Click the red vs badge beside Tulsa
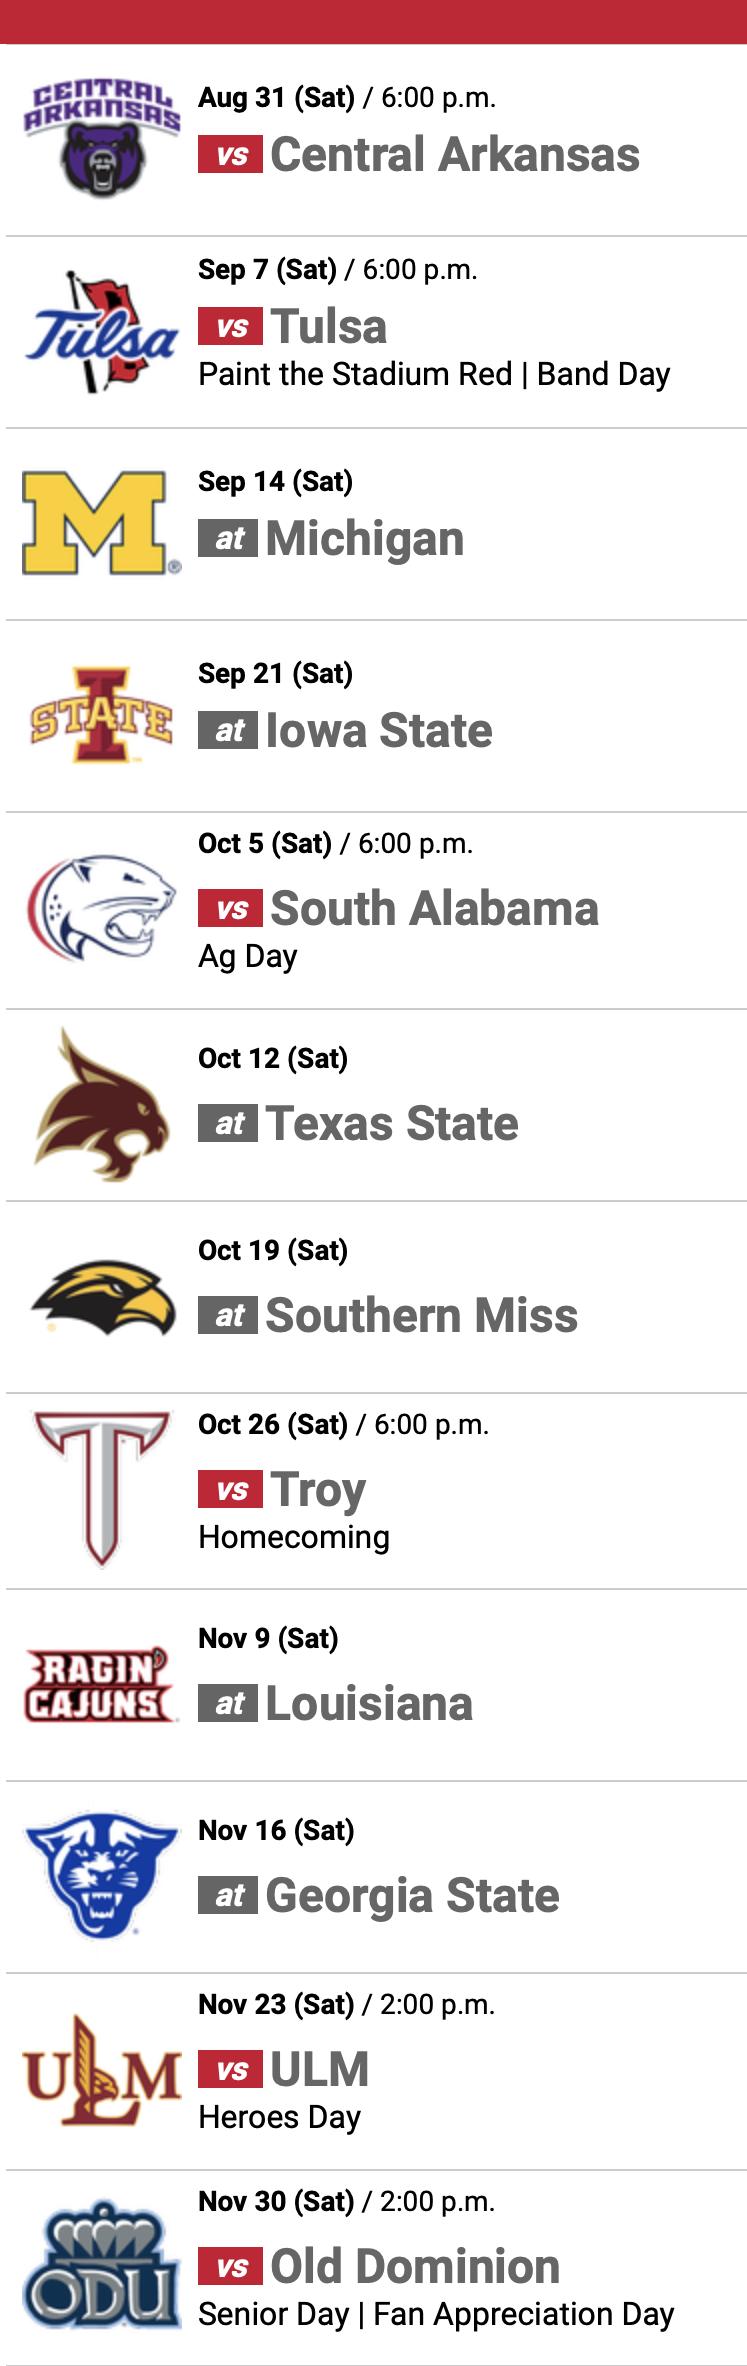This screenshot has width=747, height=2366. 230,327
